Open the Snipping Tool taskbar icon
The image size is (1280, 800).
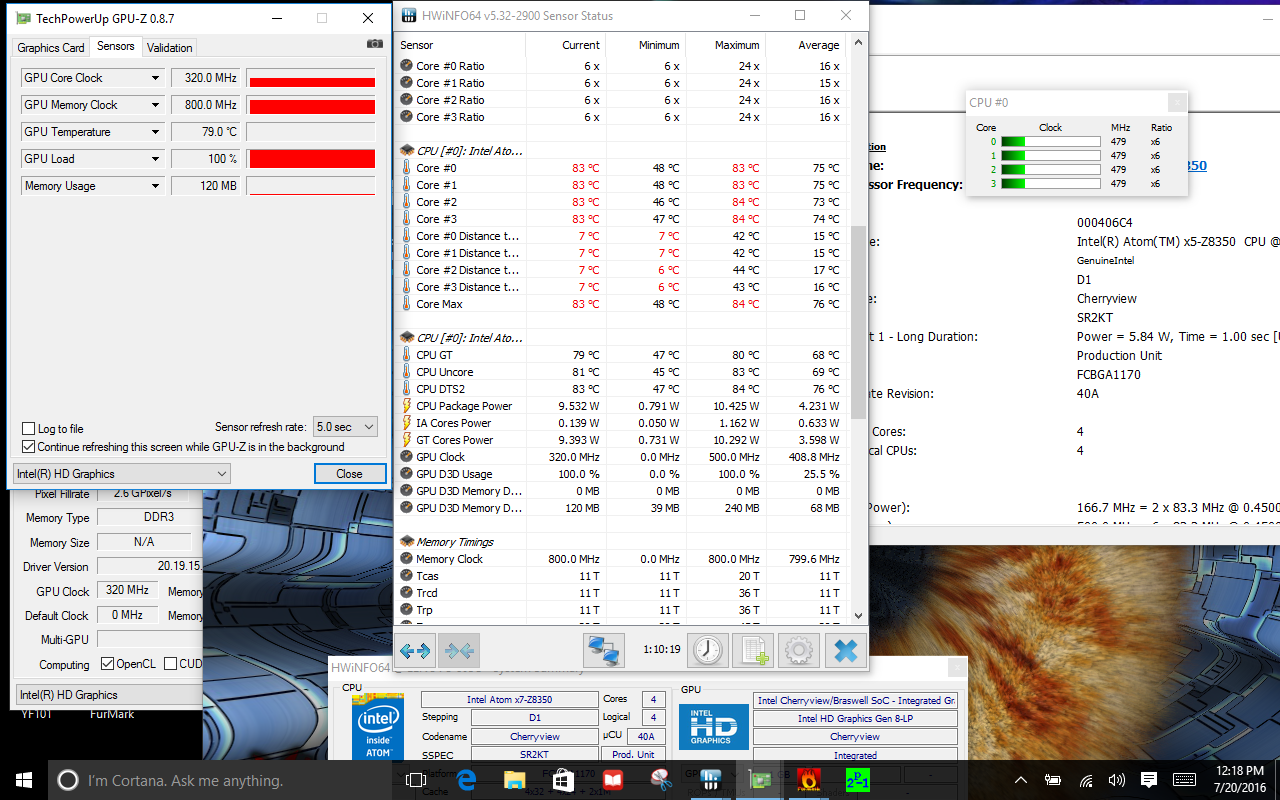(x=661, y=780)
